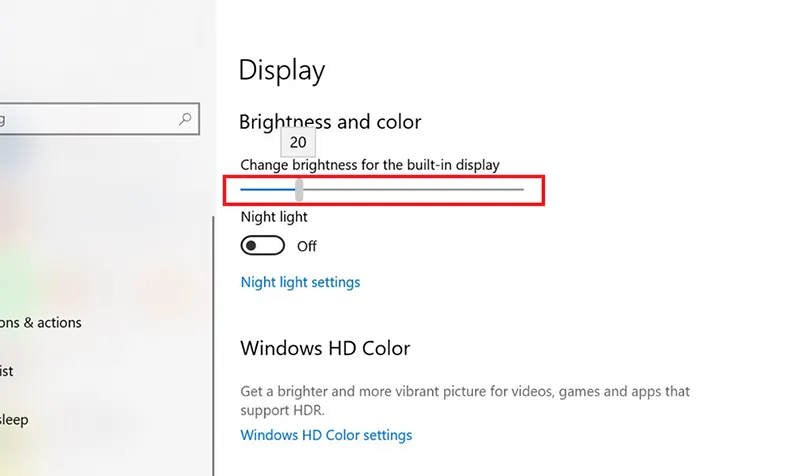
Task: Select the sidebar item ending 'ist'
Action: (x=7, y=371)
